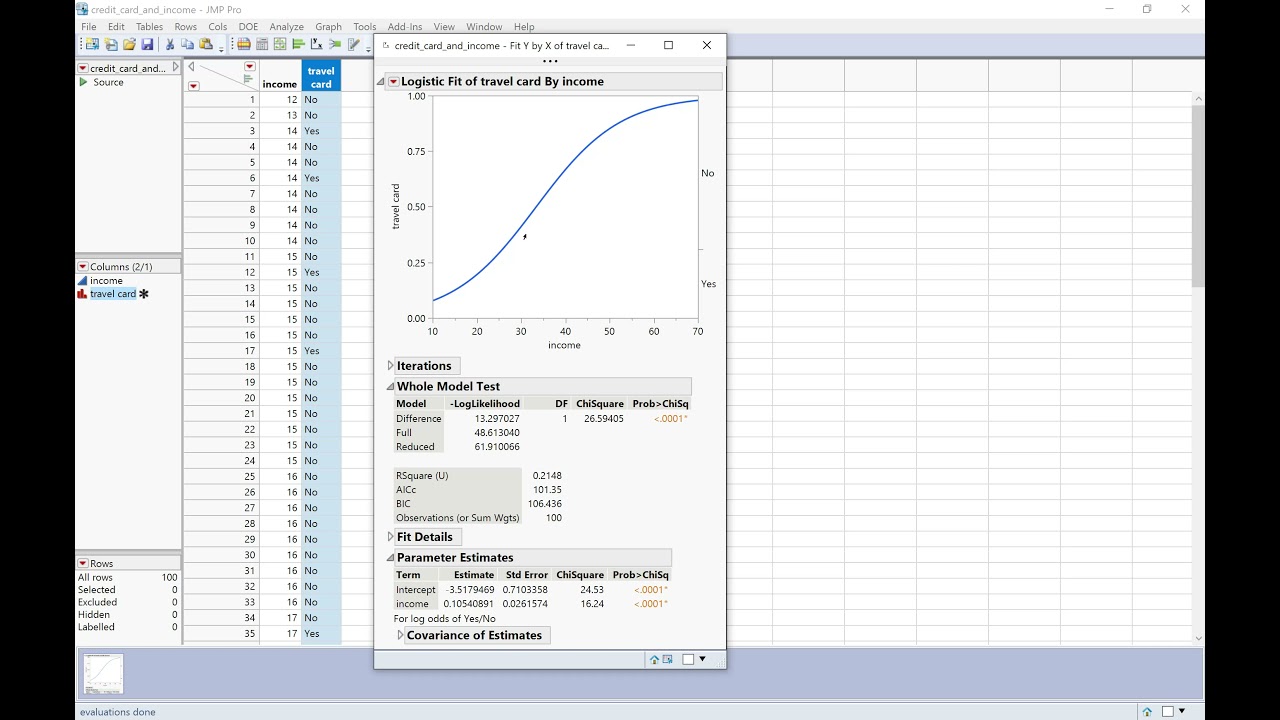
Task: Open the Analyze menu
Action: tap(286, 27)
